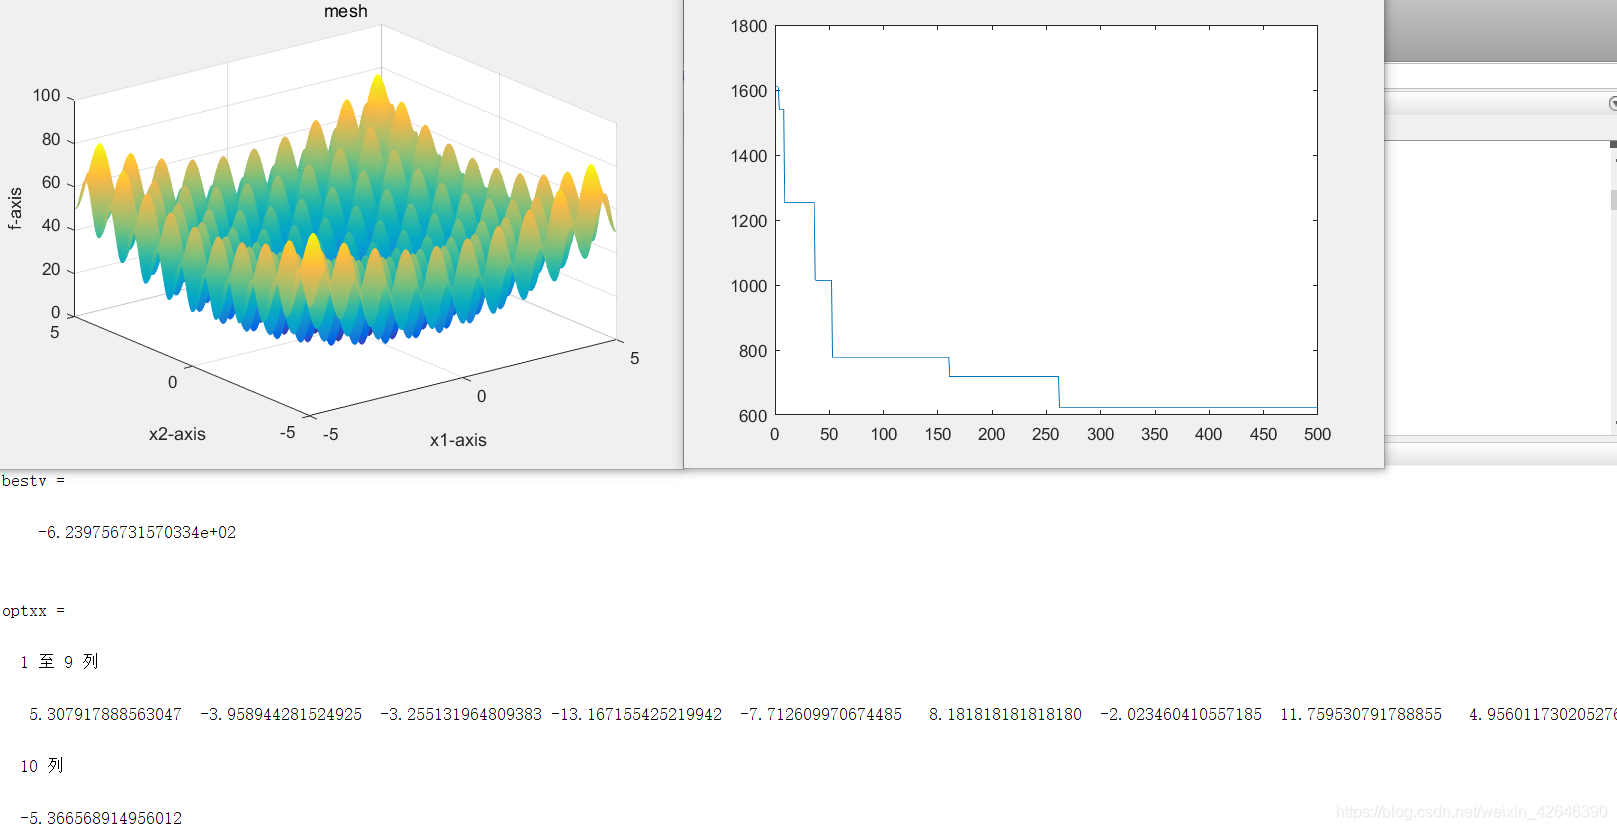Click the '1 至 9 列' column header text
The image size is (1617, 830).
click(x=59, y=662)
